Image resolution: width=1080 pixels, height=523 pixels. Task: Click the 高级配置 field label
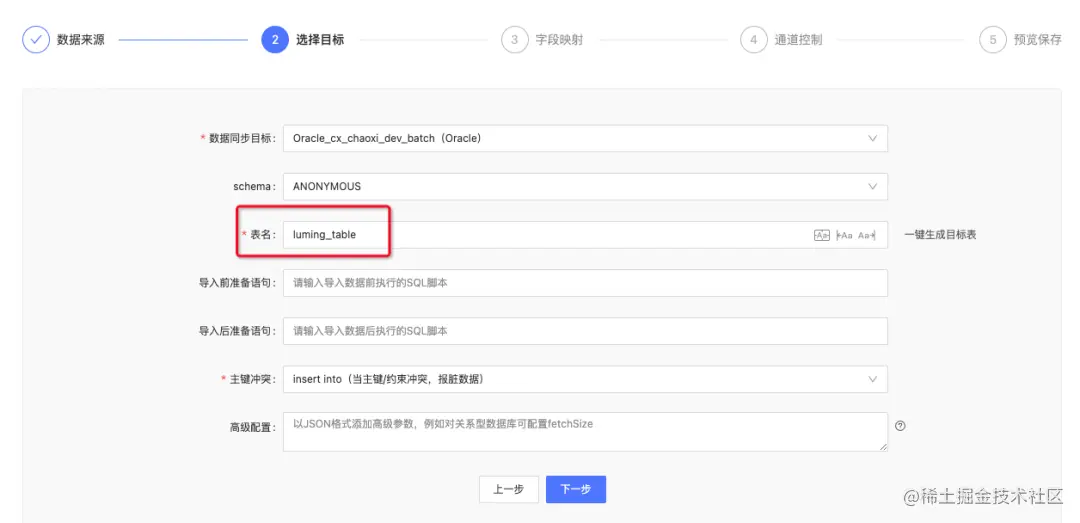[x=253, y=427]
